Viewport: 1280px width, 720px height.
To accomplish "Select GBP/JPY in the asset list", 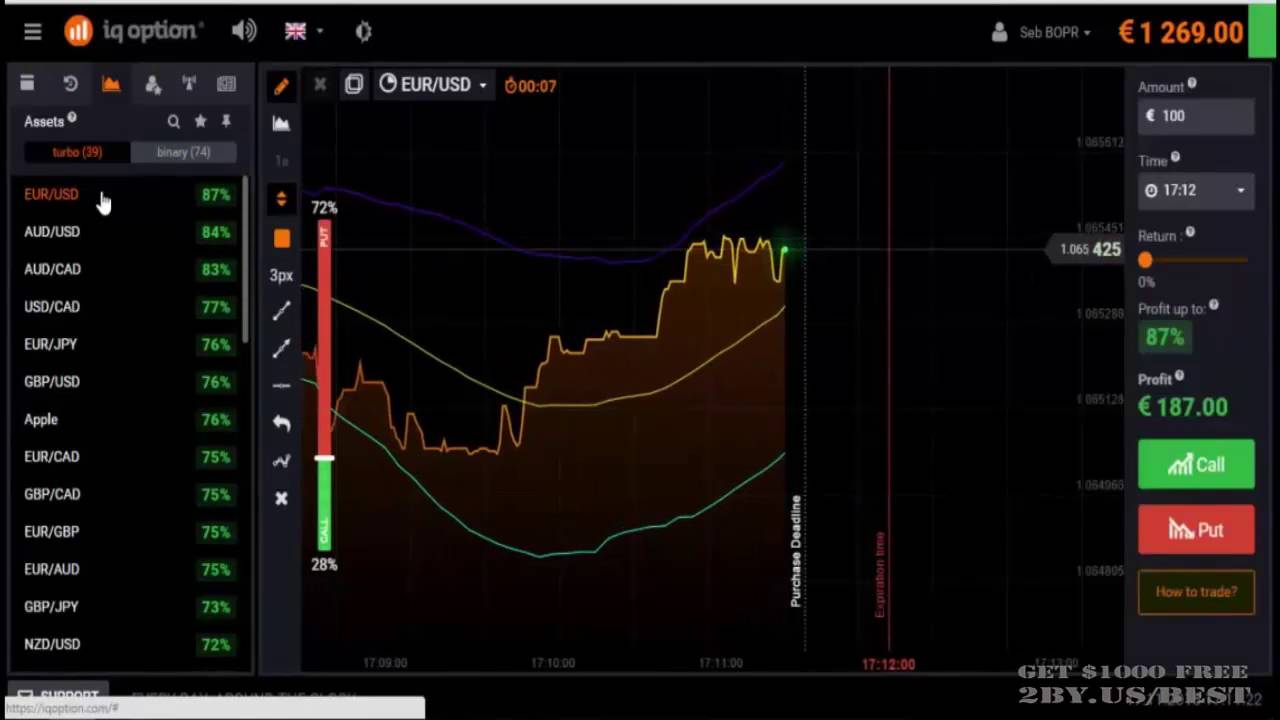I will click(128, 607).
